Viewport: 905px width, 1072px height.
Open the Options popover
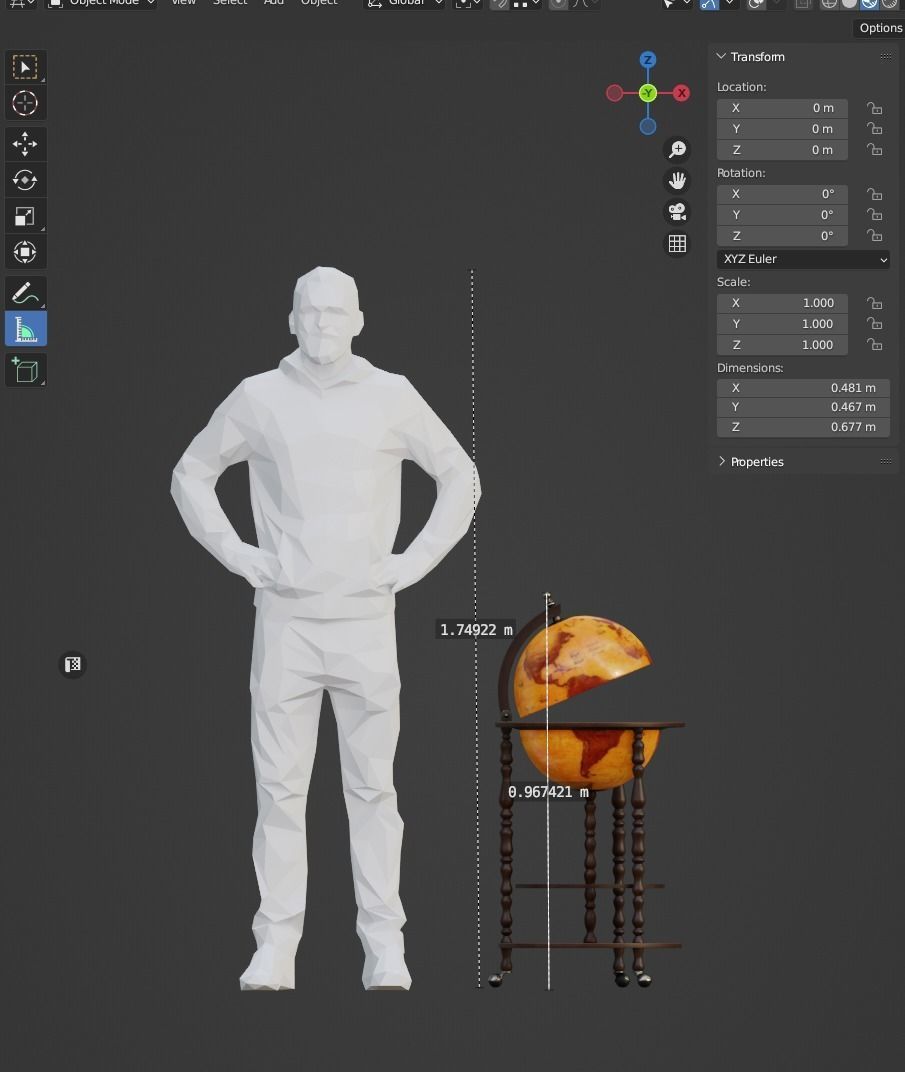(880, 28)
